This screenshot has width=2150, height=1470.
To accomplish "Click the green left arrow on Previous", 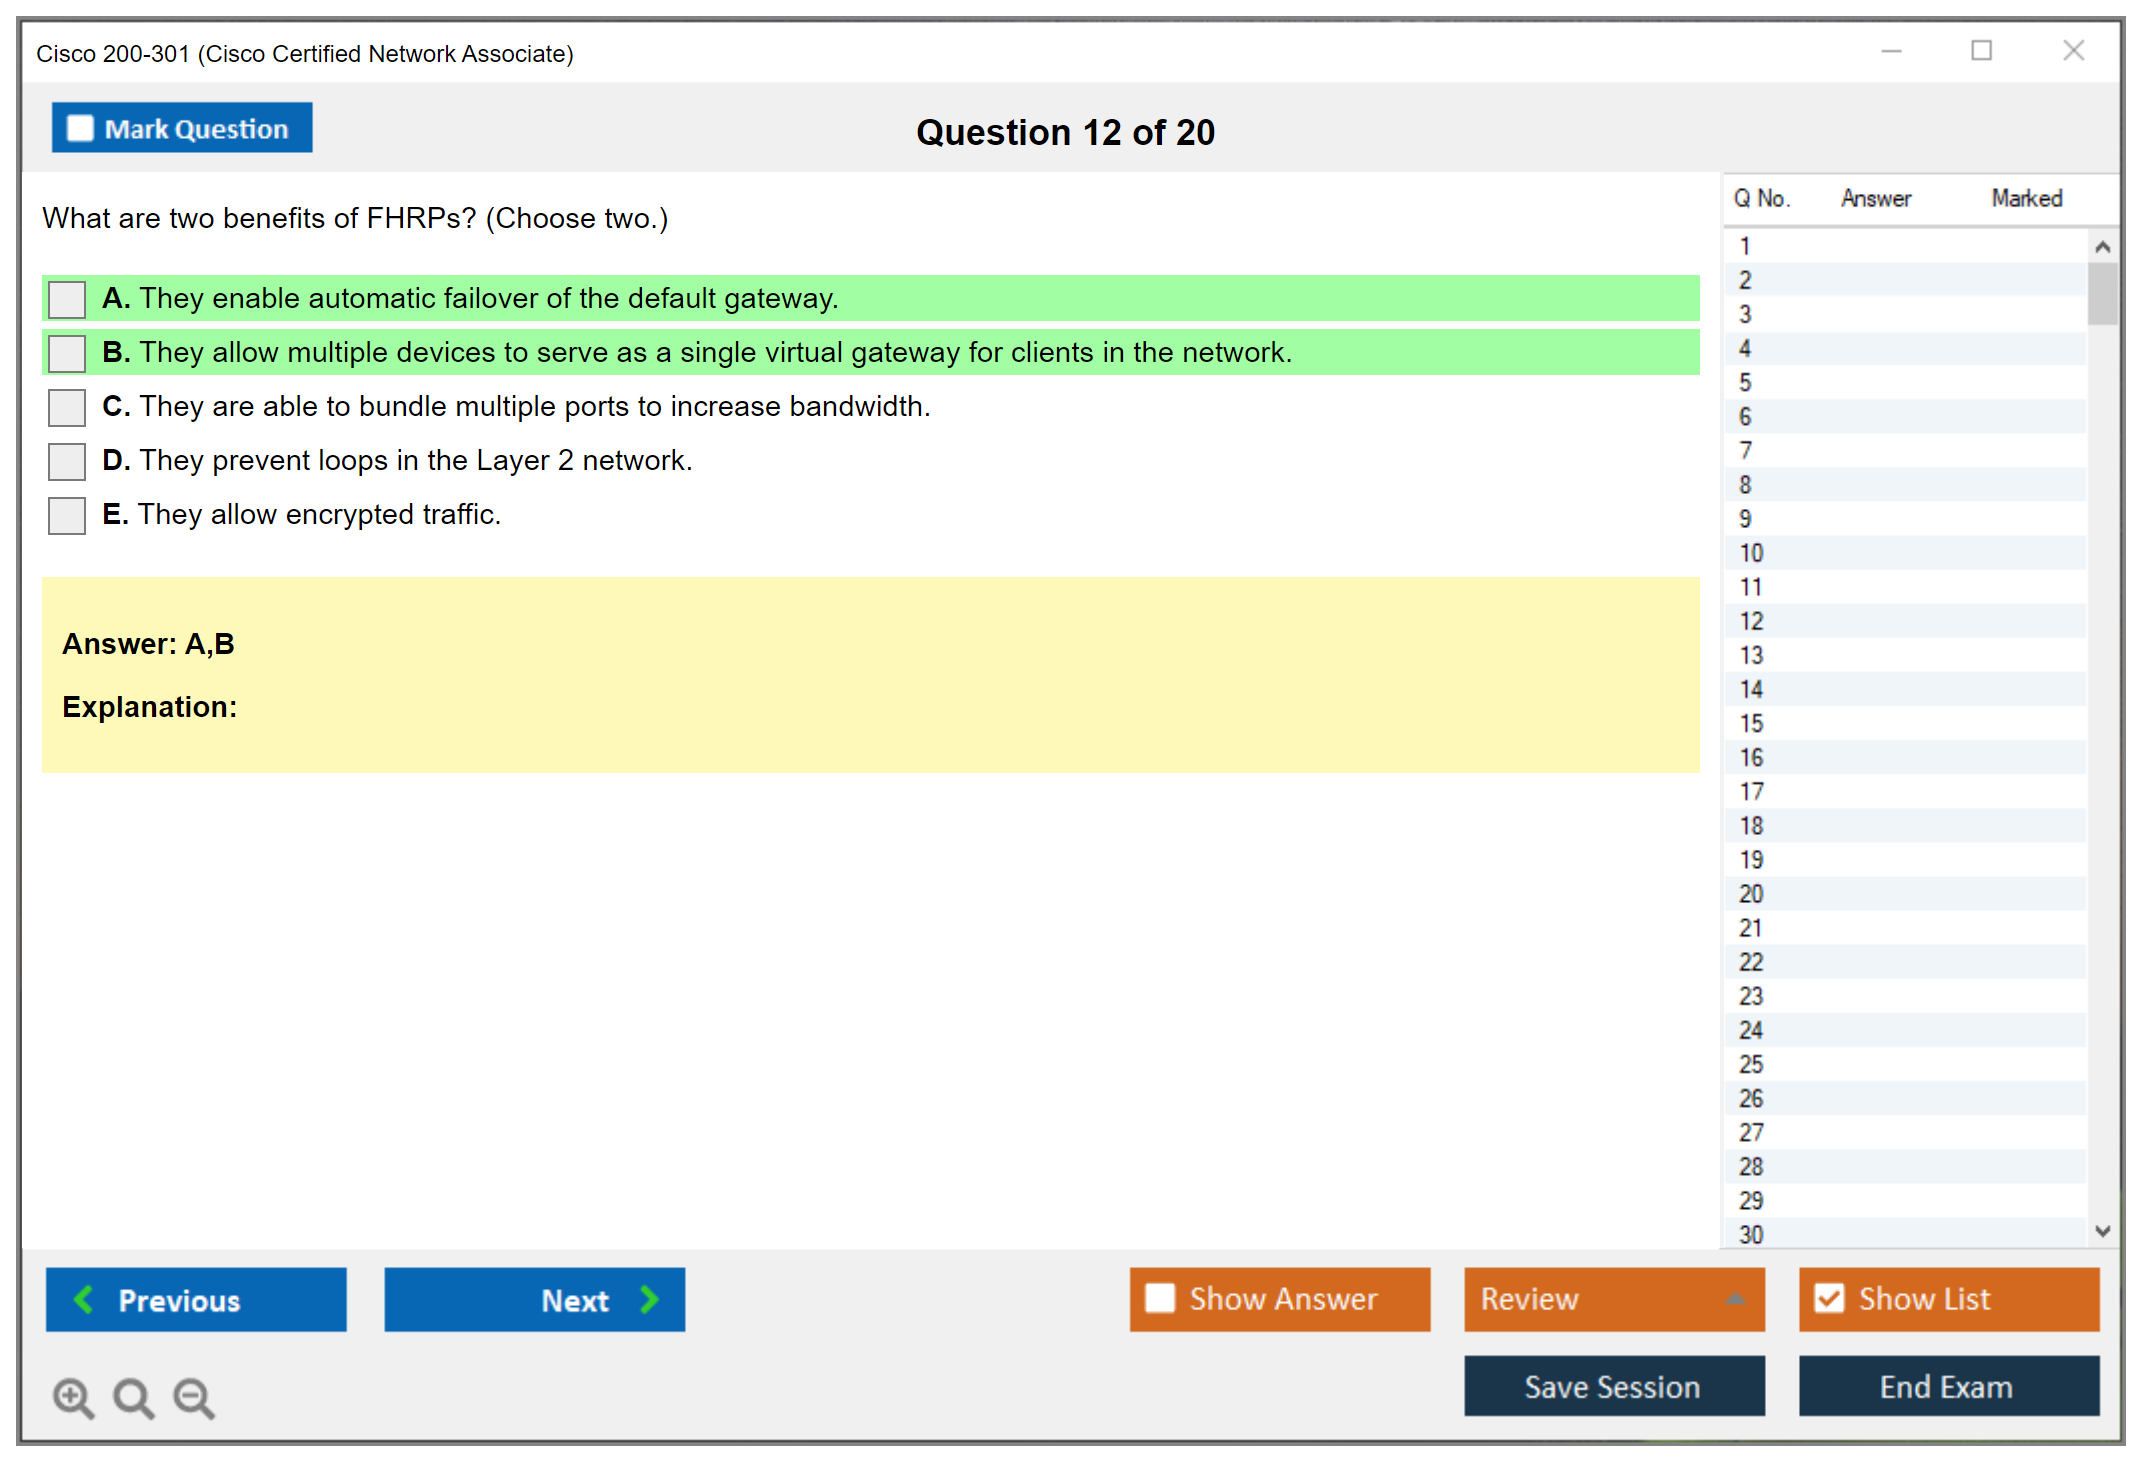I will [x=84, y=1299].
